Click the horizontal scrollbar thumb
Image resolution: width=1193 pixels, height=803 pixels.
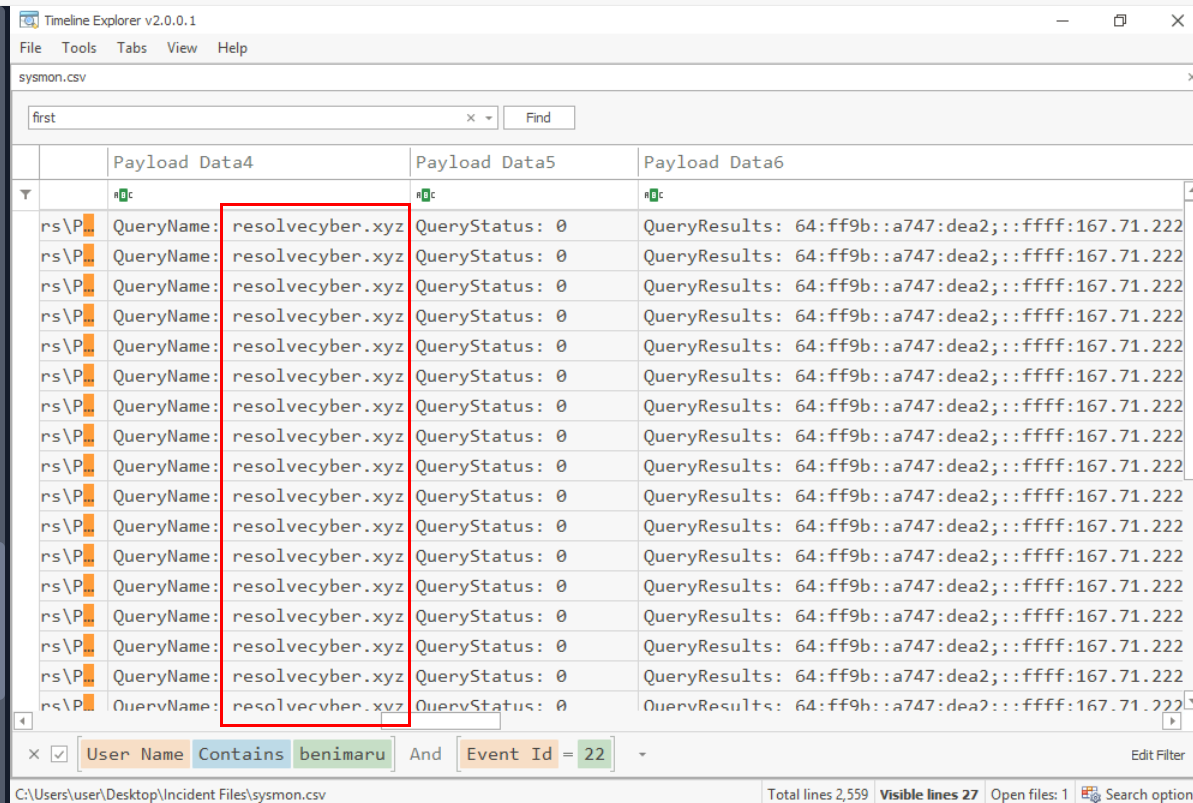[441, 721]
